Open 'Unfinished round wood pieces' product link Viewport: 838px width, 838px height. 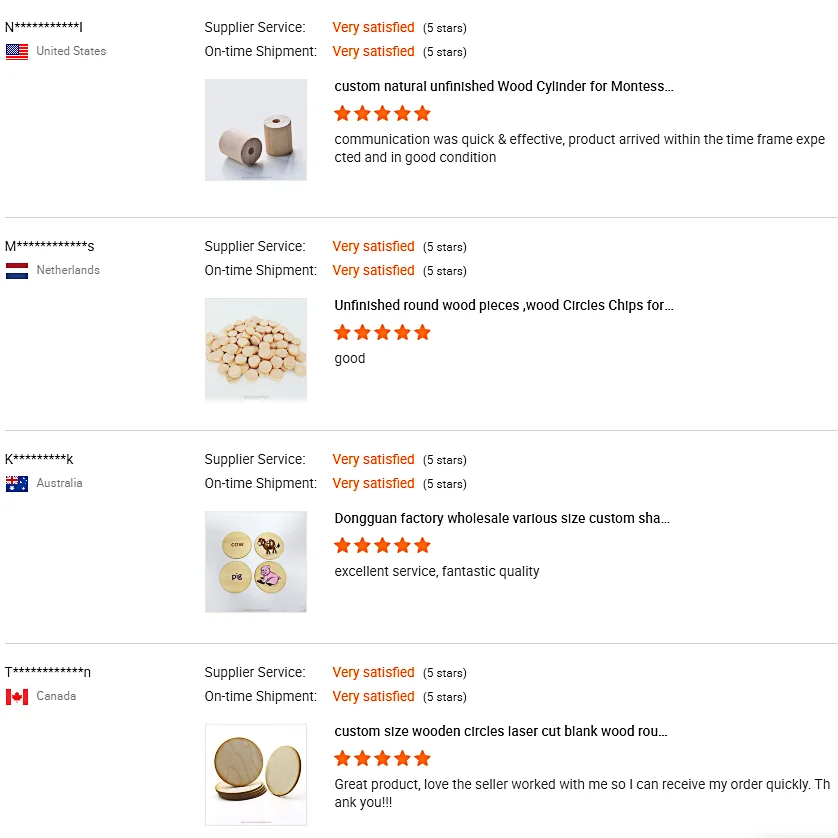(x=504, y=305)
